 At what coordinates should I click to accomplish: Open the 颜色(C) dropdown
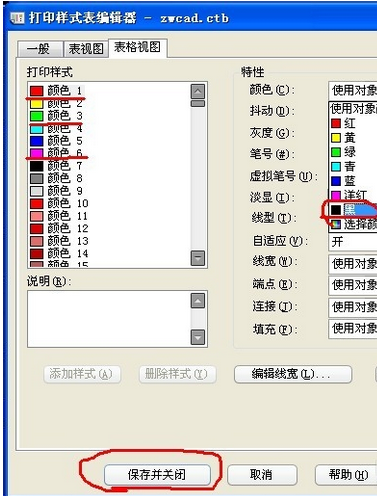pyautogui.click(x=353, y=90)
